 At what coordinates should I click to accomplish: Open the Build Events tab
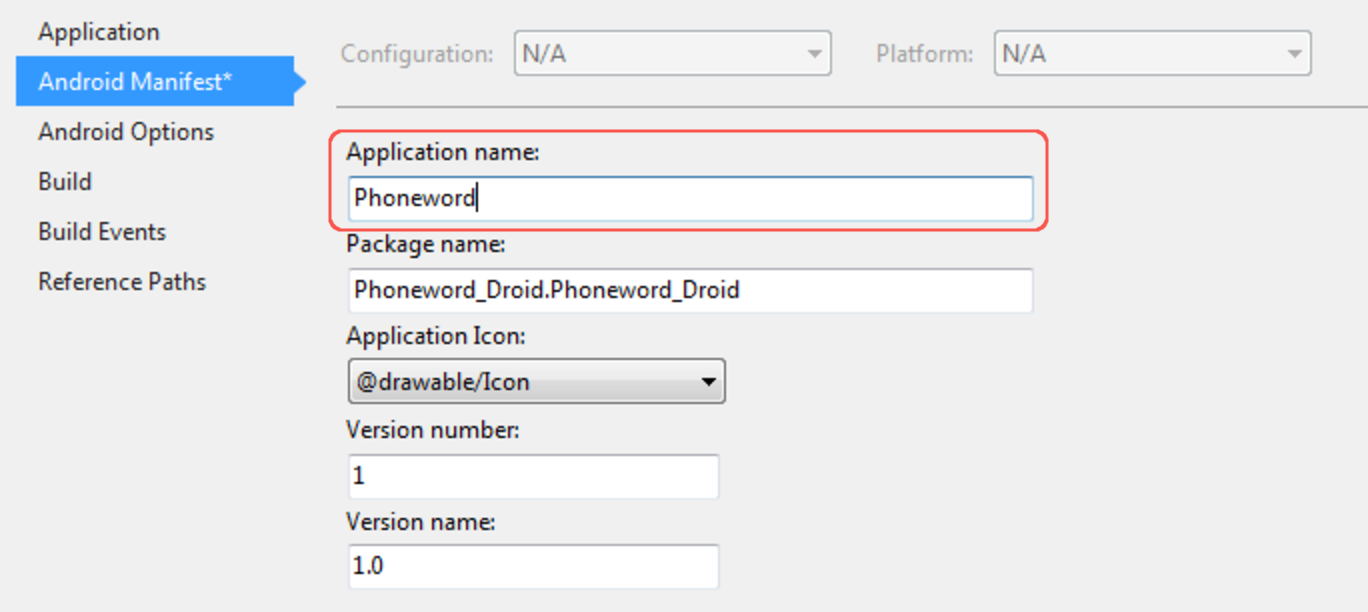coord(102,232)
